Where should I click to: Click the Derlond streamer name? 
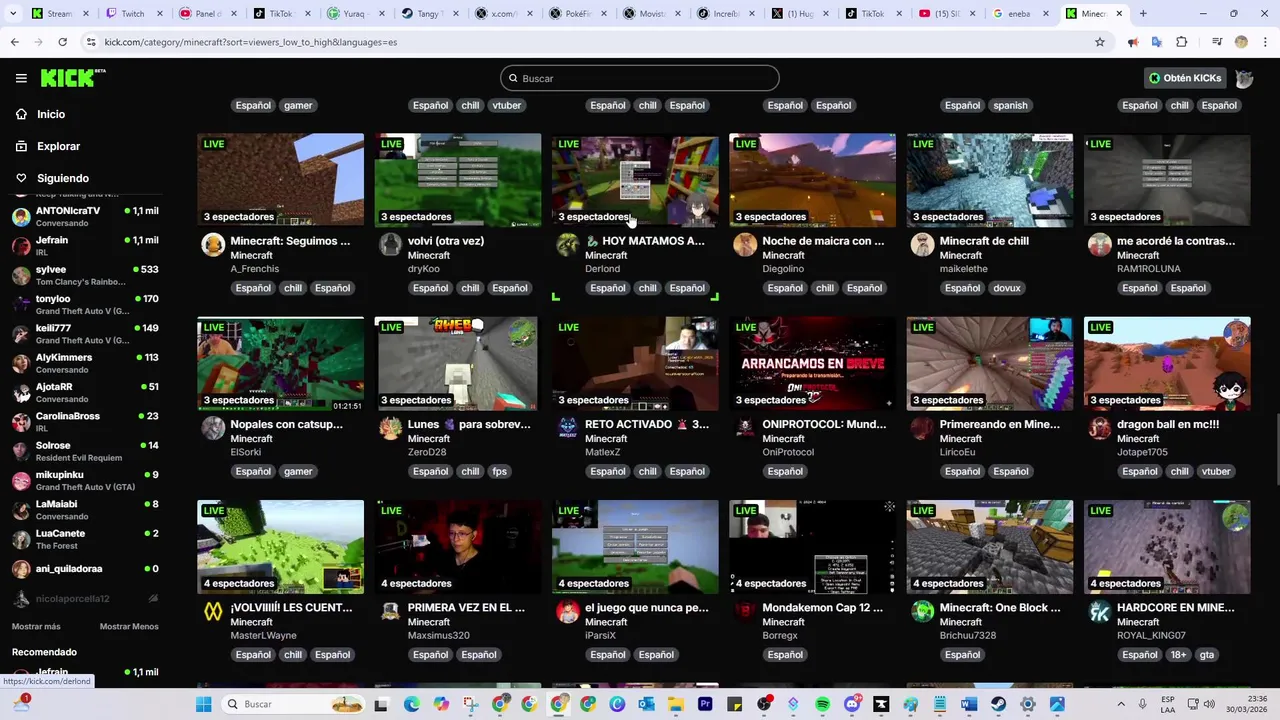(x=602, y=269)
